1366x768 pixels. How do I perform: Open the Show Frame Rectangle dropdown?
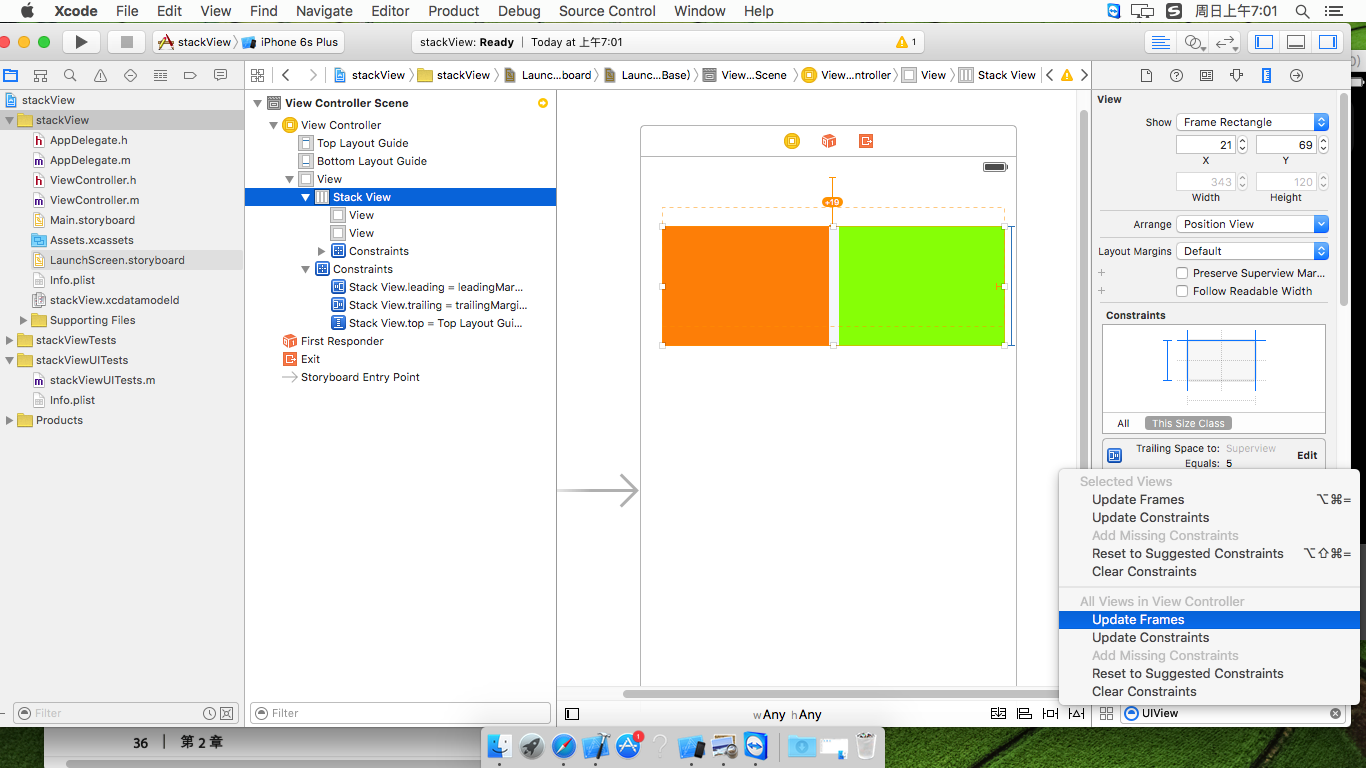[1252, 122]
